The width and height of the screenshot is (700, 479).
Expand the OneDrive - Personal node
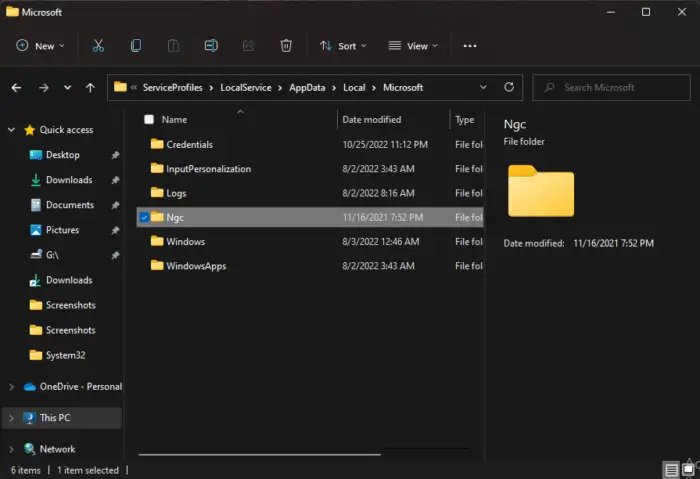(x=12, y=387)
